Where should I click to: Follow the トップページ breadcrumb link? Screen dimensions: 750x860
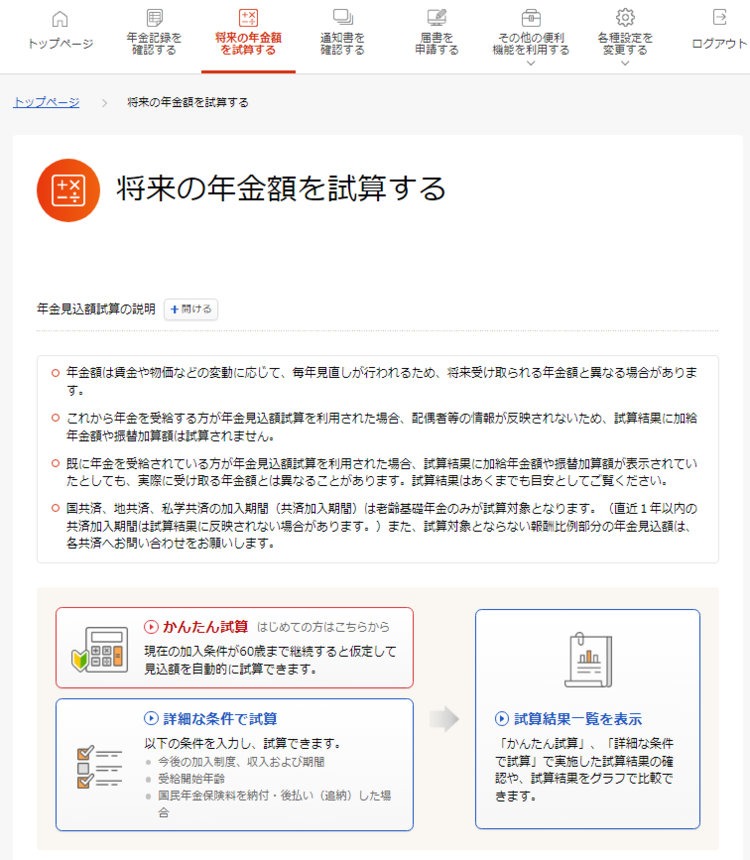(x=46, y=102)
